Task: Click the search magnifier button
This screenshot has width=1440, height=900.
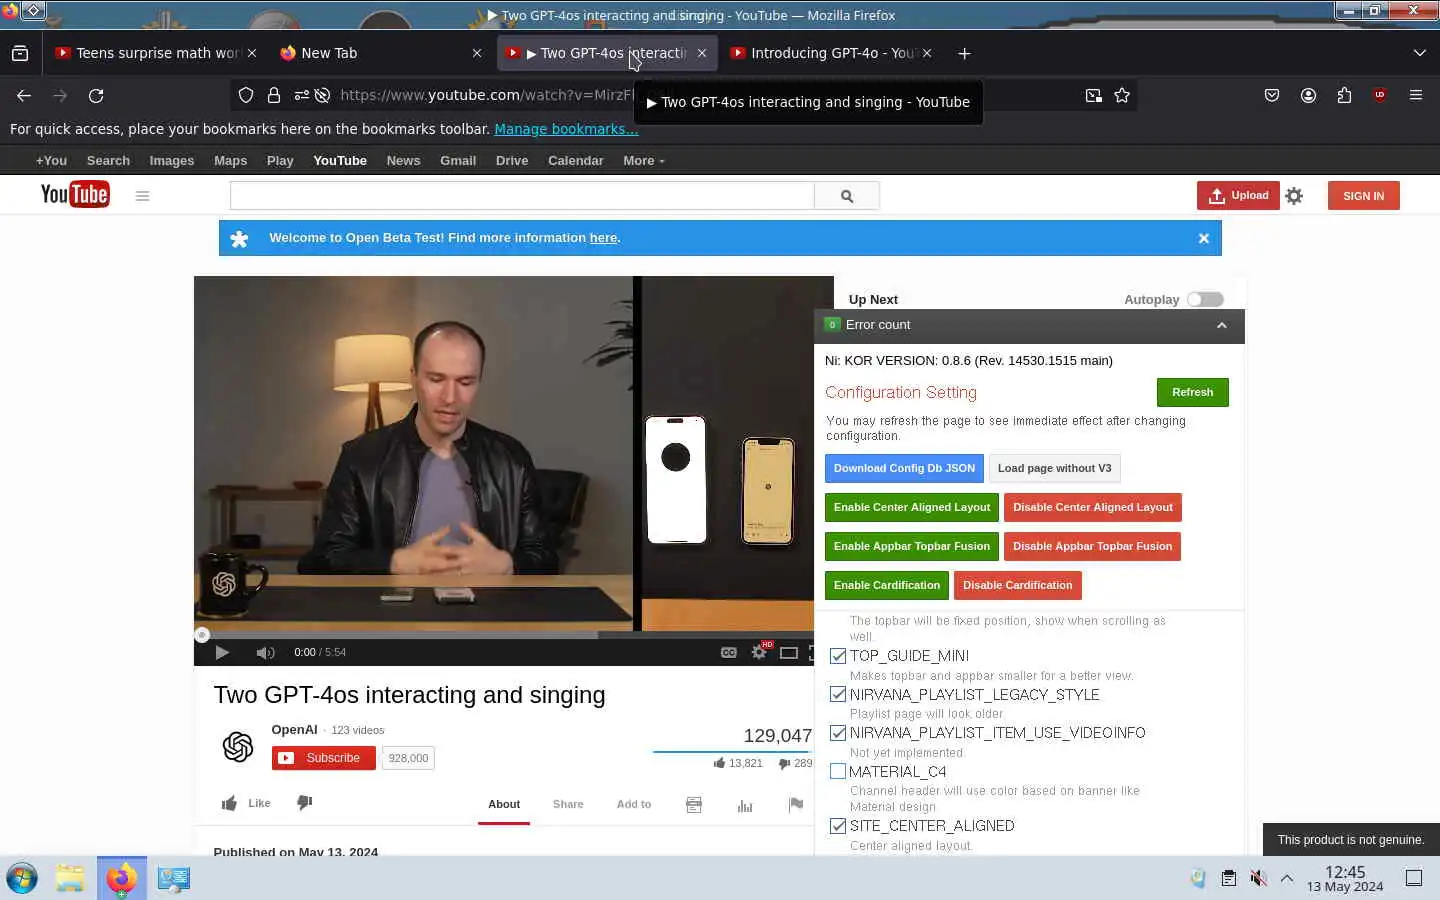Action: [847, 196]
